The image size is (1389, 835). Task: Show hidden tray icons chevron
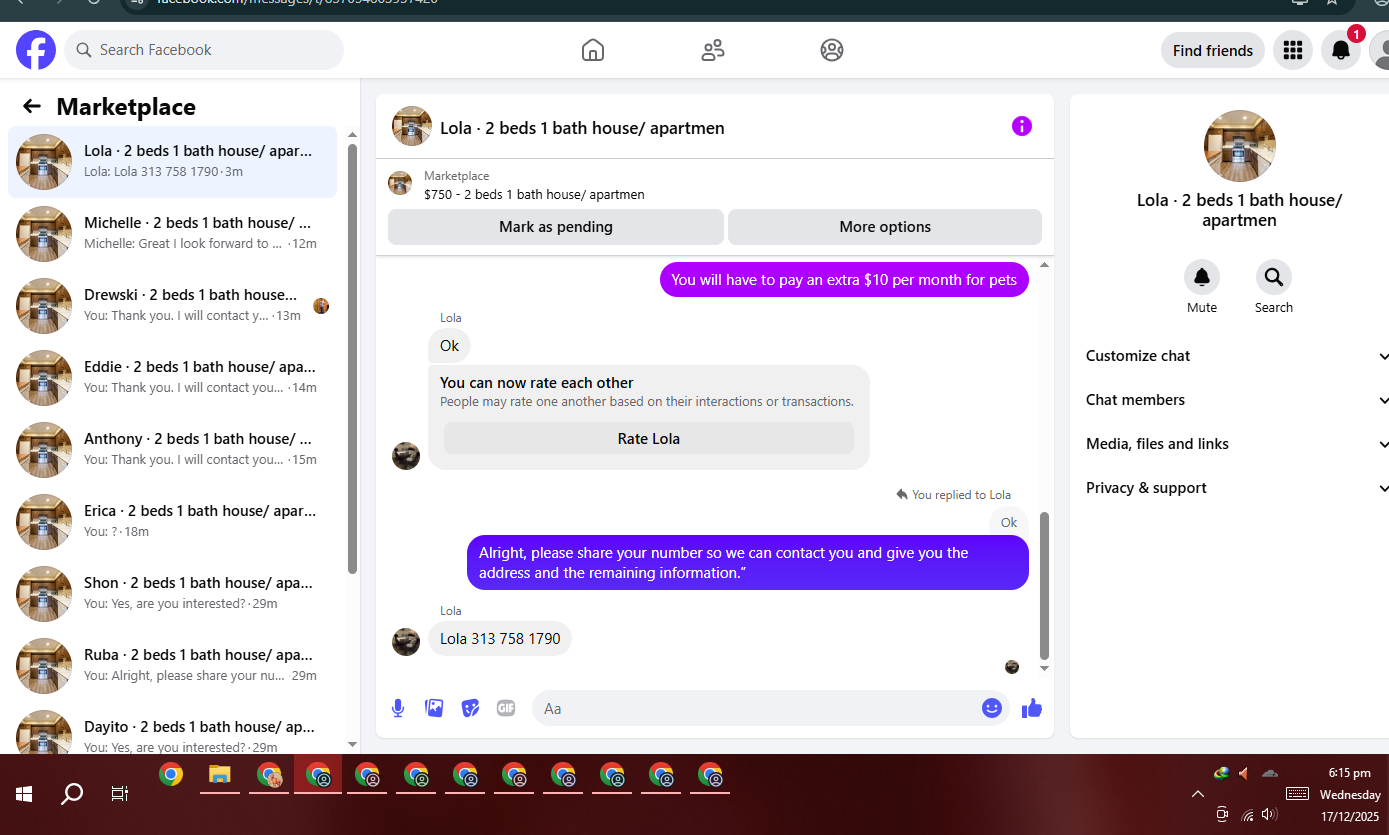click(x=1198, y=794)
